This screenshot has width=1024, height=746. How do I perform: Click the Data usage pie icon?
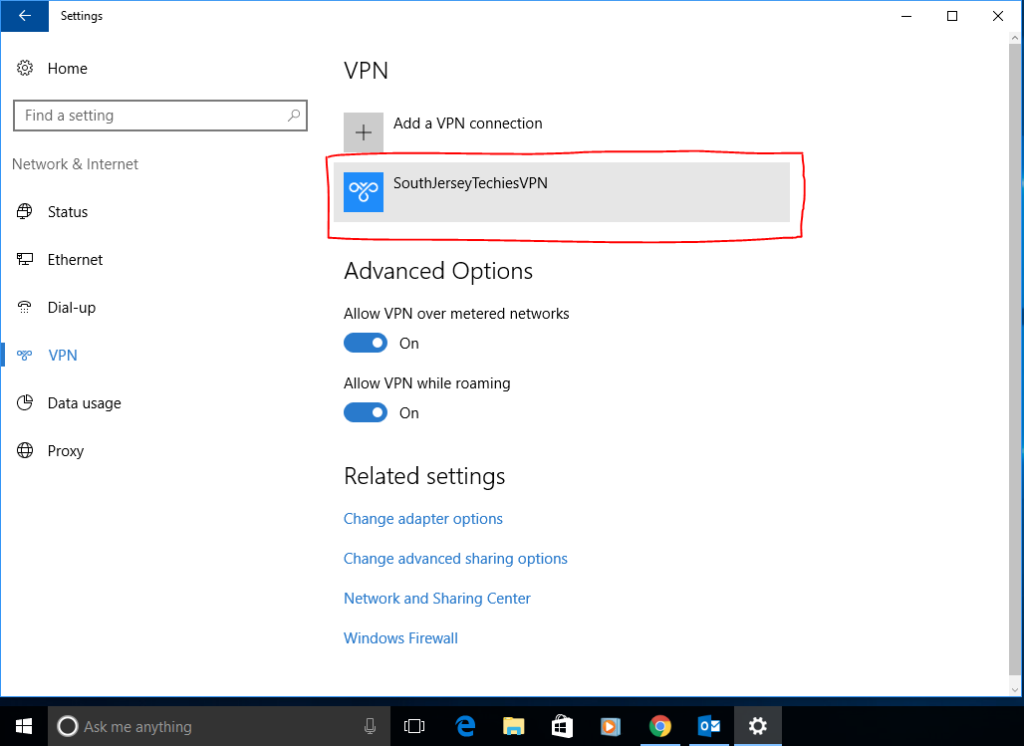tap(25, 402)
